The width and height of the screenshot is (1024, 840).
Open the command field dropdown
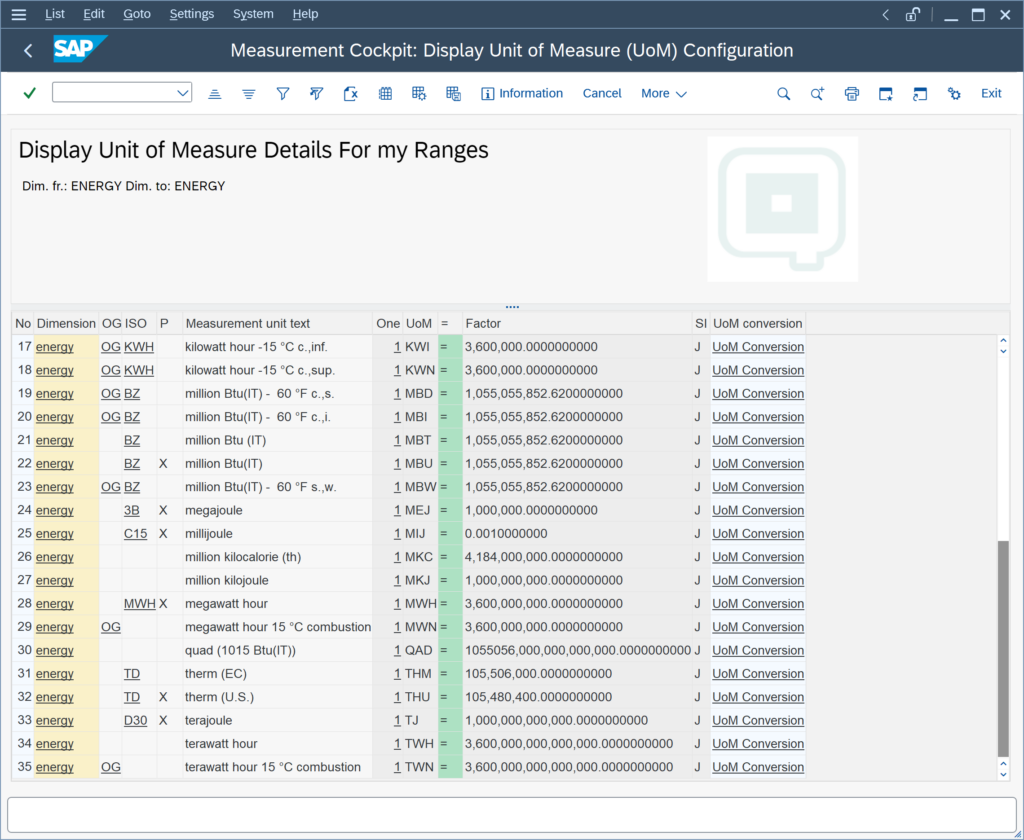[183, 93]
